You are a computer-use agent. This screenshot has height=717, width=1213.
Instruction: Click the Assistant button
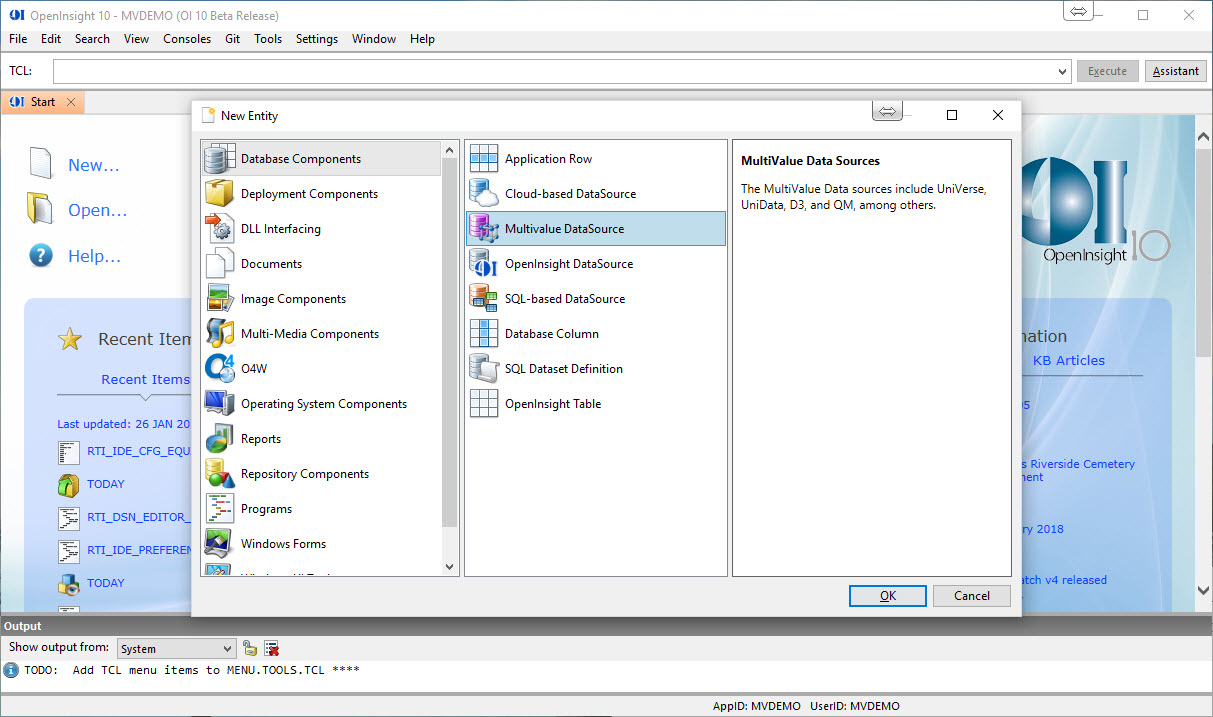tap(1176, 71)
